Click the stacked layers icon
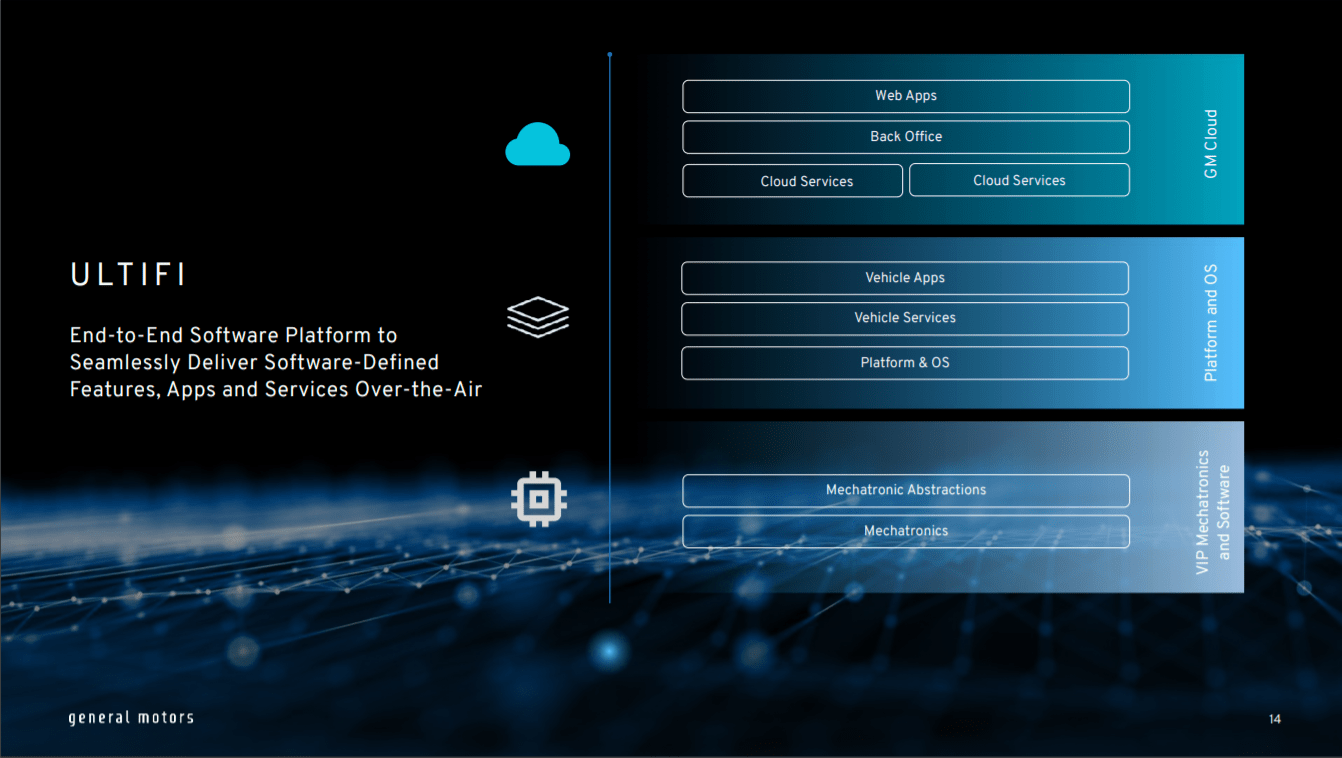 [538, 317]
